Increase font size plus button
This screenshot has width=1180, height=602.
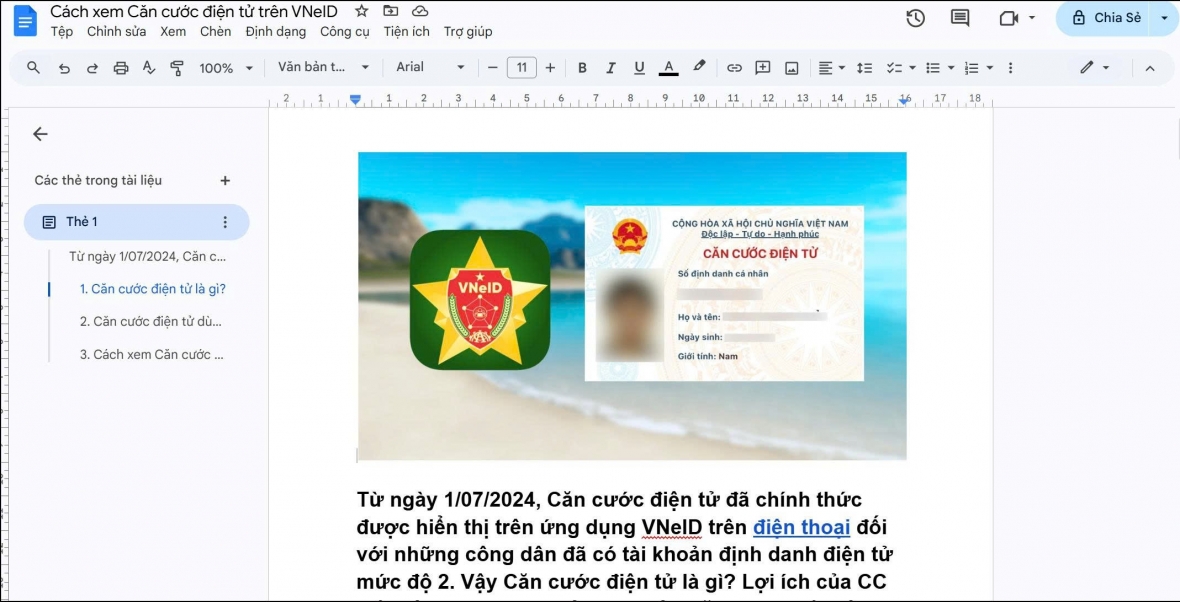[x=550, y=68]
